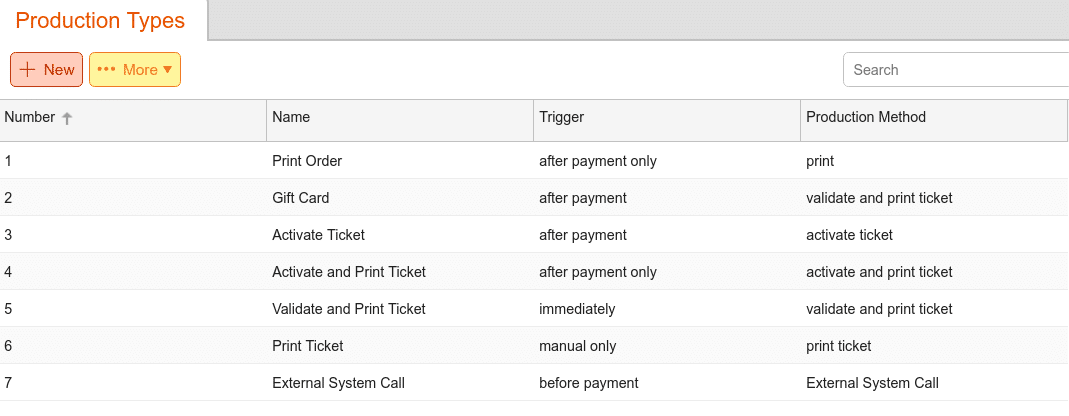Click the 'immediately' trigger cell
Viewport: 1069px width, 416px height.
577,309
